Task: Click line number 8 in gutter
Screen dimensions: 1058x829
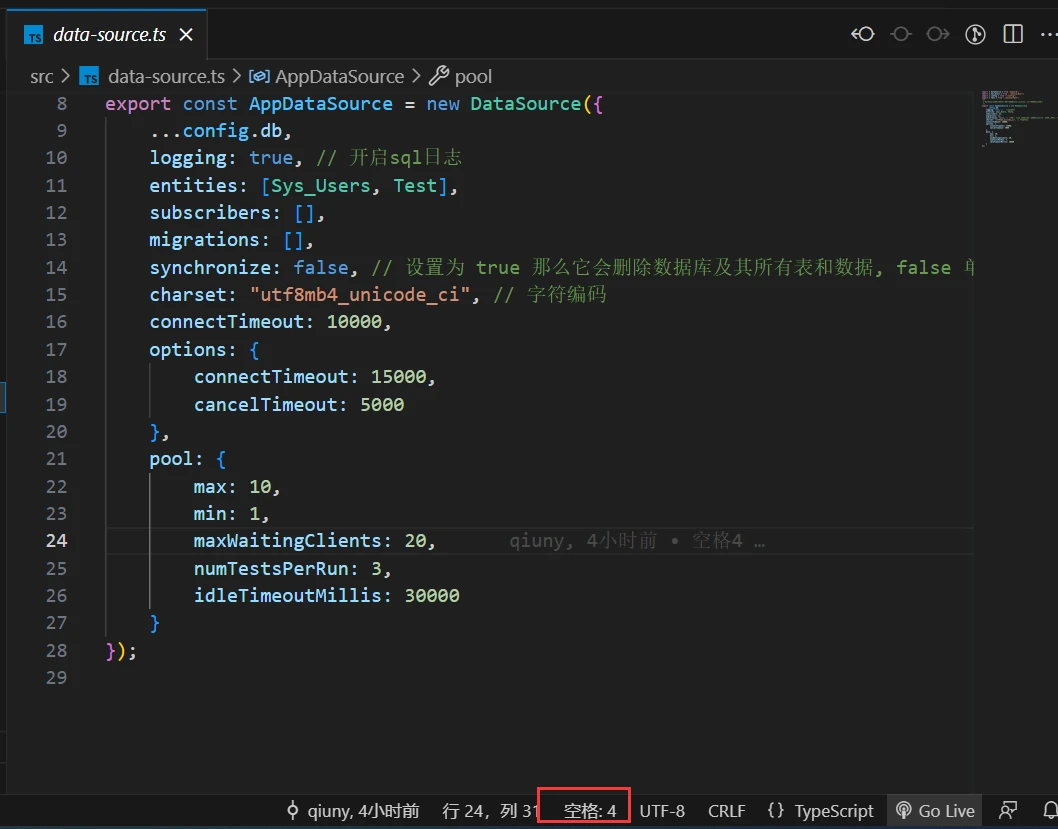Action: coord(61,104)
